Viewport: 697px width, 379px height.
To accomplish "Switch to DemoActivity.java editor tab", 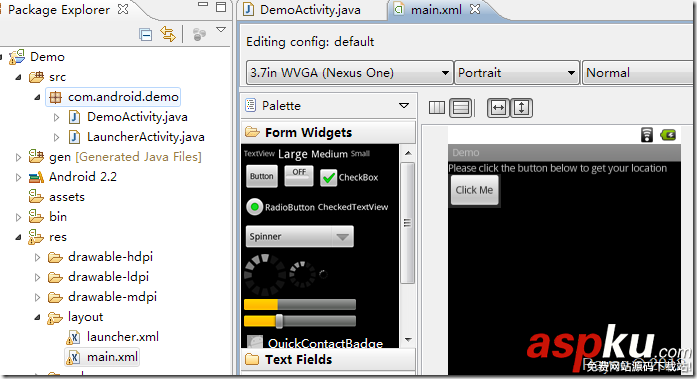I will (302, 10).
